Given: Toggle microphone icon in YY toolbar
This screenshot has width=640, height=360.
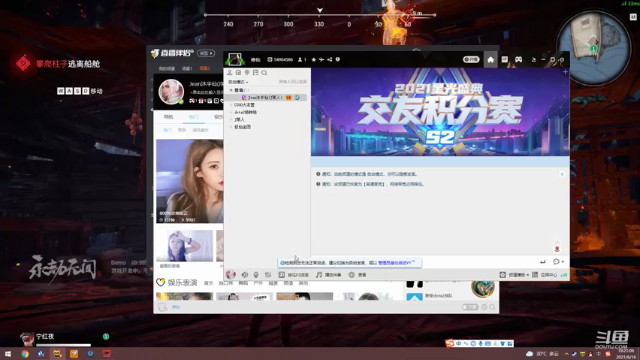Looking at the screenshot, I should tap(256, 275).
